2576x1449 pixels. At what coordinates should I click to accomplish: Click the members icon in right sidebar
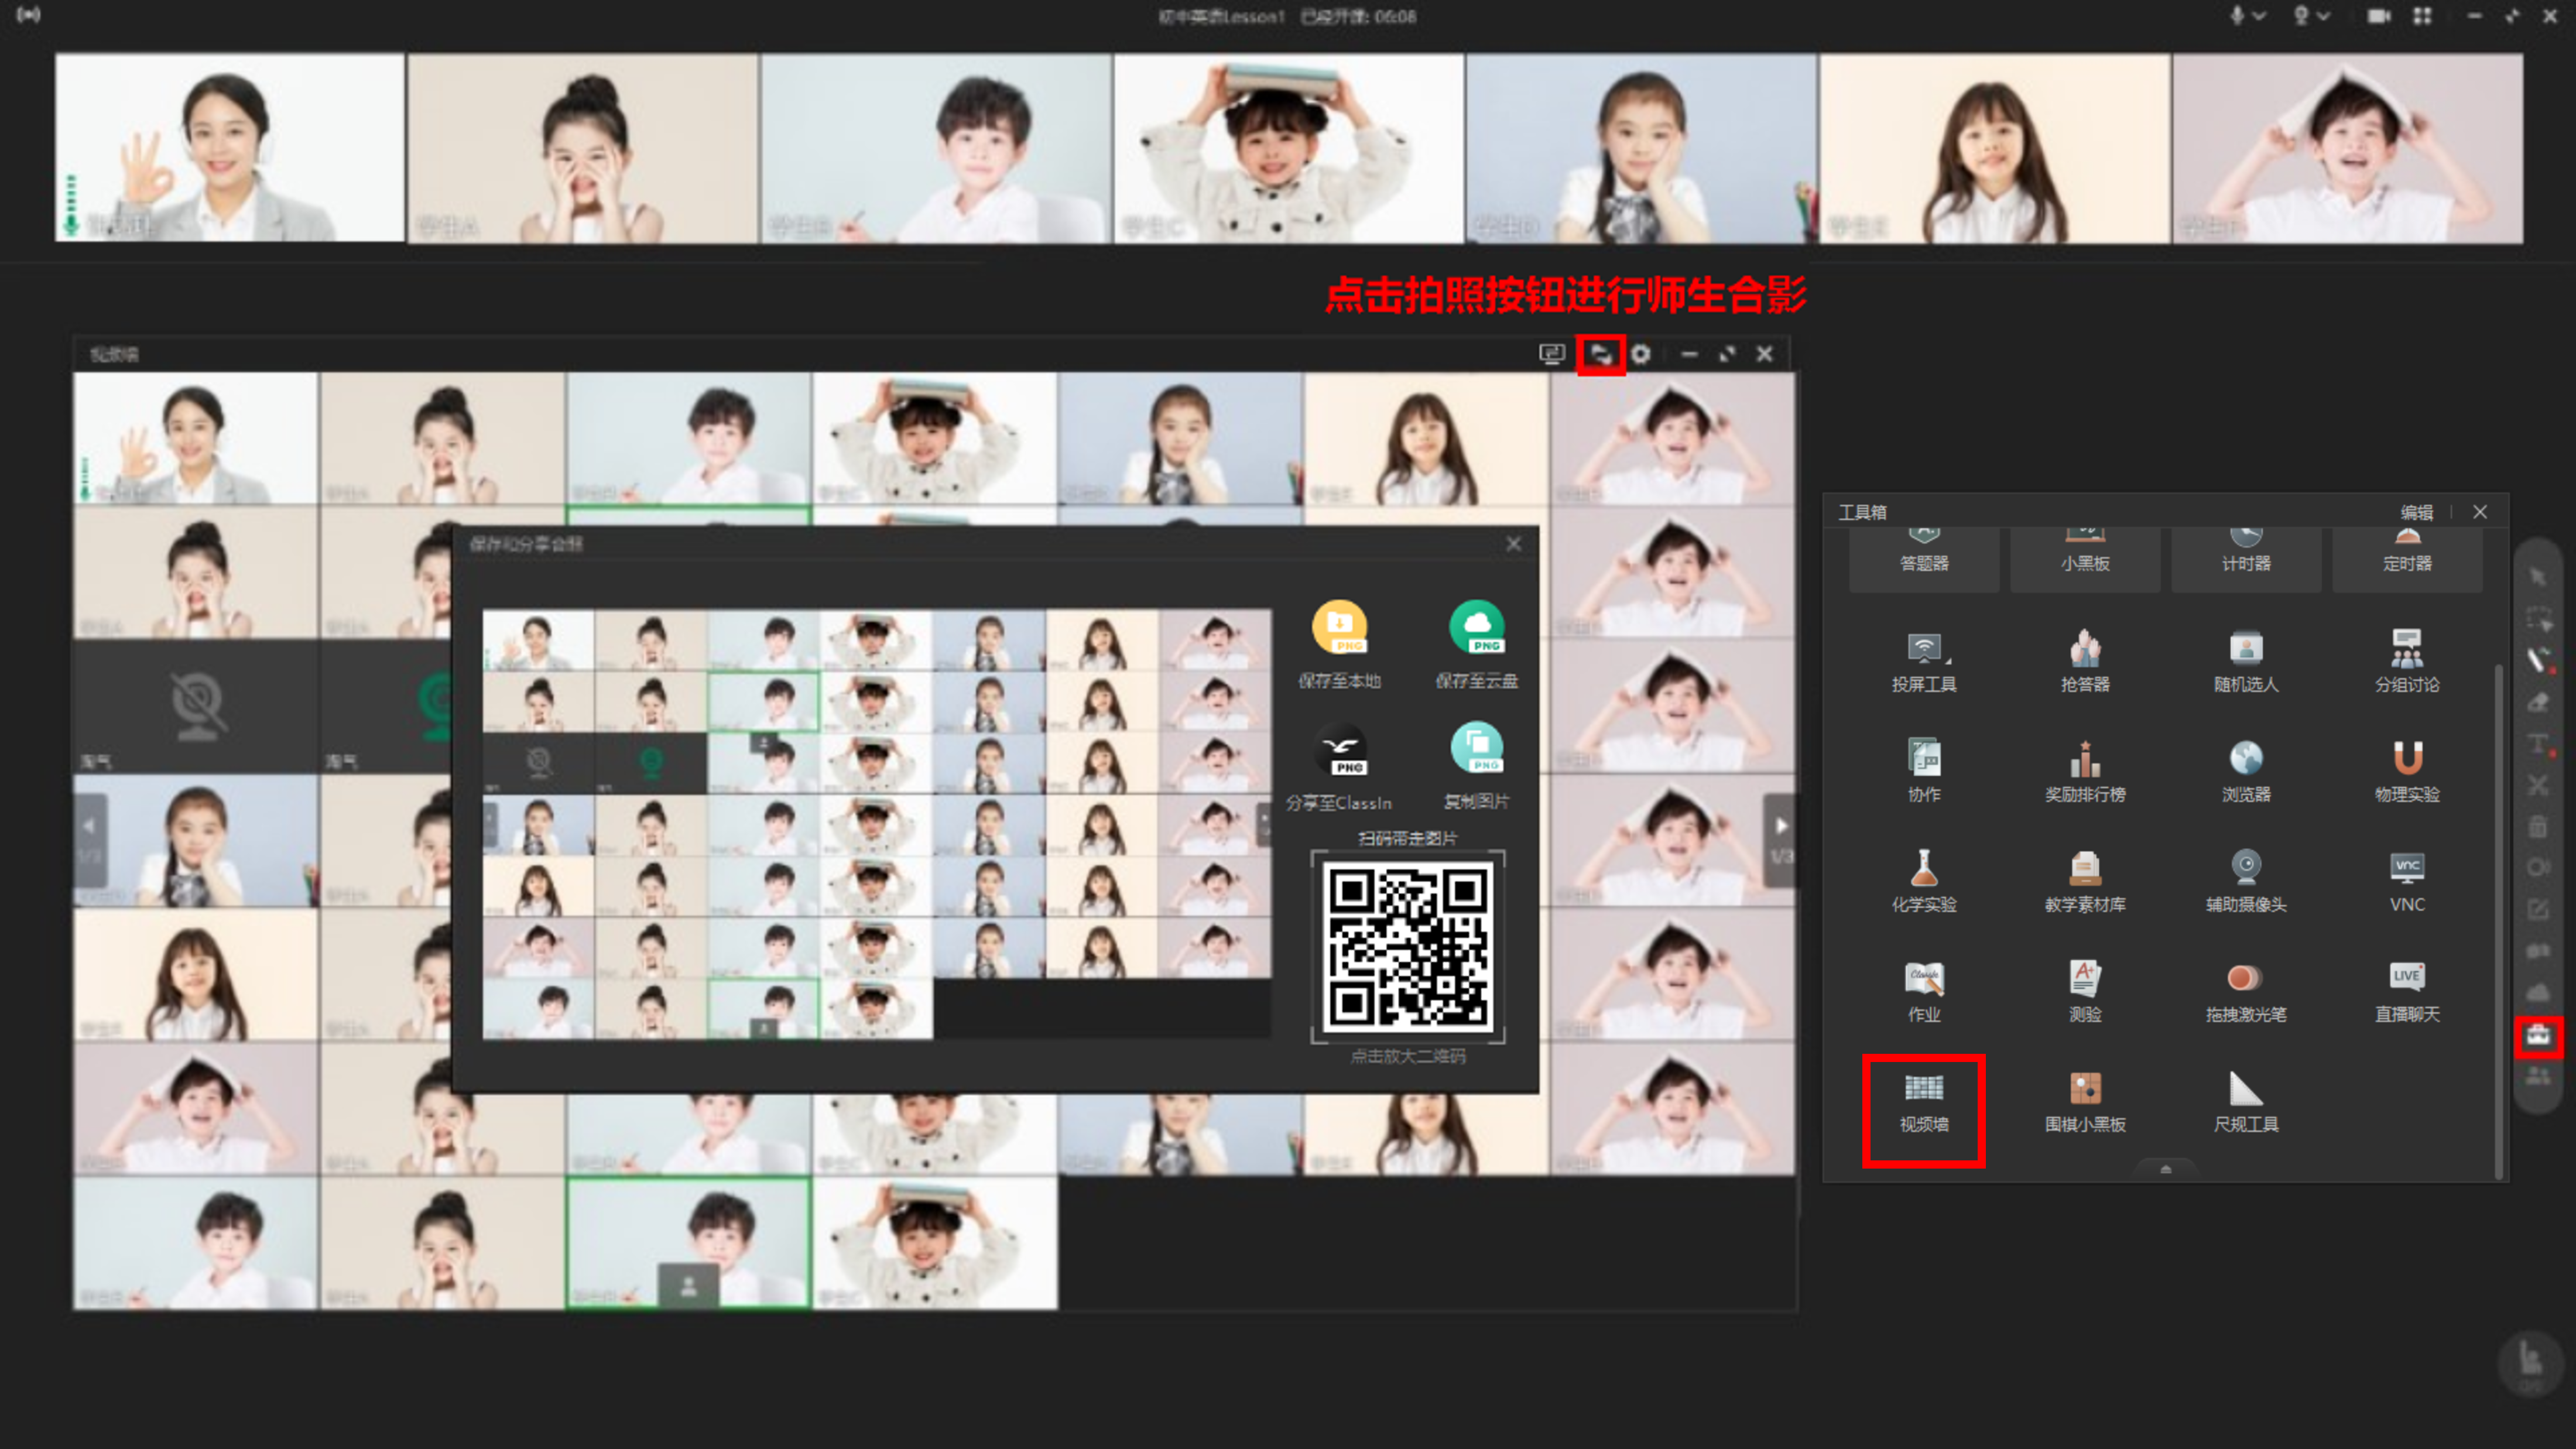pyautogui.click(x=2538, y=1076)
